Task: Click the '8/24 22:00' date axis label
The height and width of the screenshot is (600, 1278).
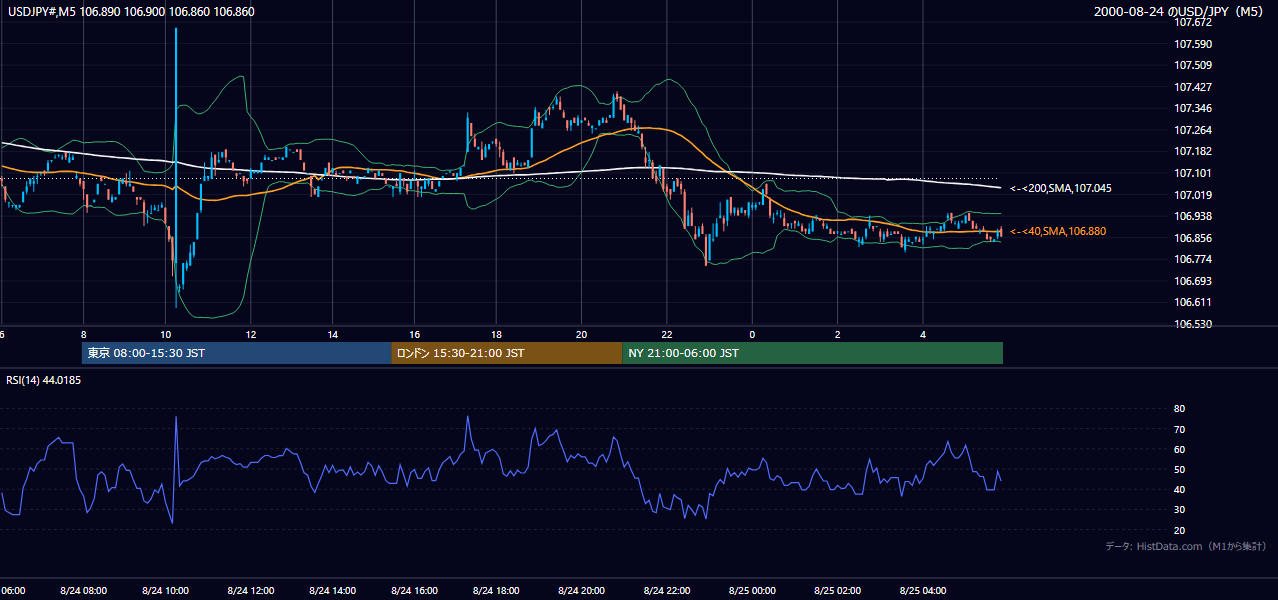Action: [665, 590]
